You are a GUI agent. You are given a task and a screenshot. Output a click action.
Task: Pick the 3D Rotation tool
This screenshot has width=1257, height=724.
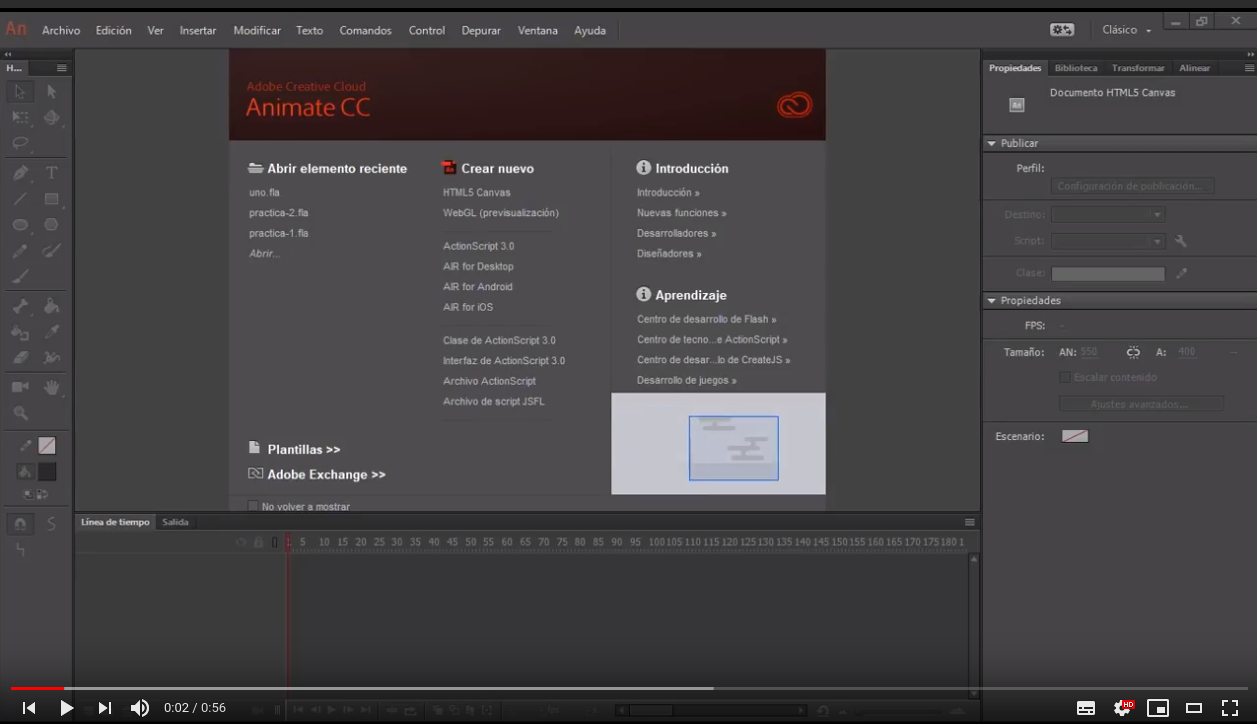click(51, 117)
